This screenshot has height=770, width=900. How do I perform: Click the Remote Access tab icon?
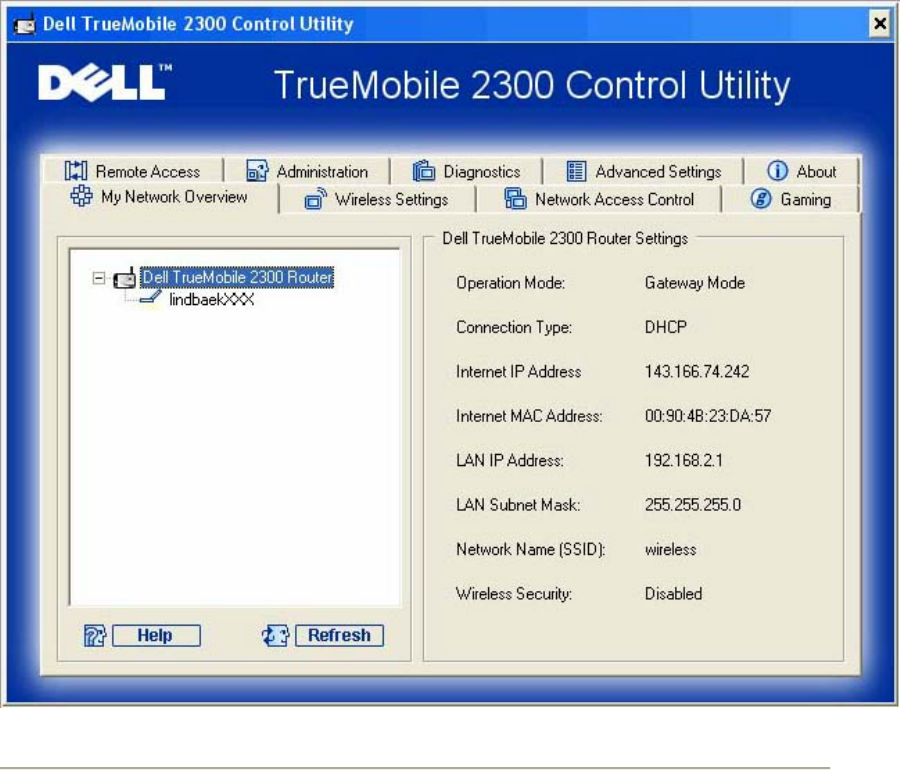tap(76, 171)
